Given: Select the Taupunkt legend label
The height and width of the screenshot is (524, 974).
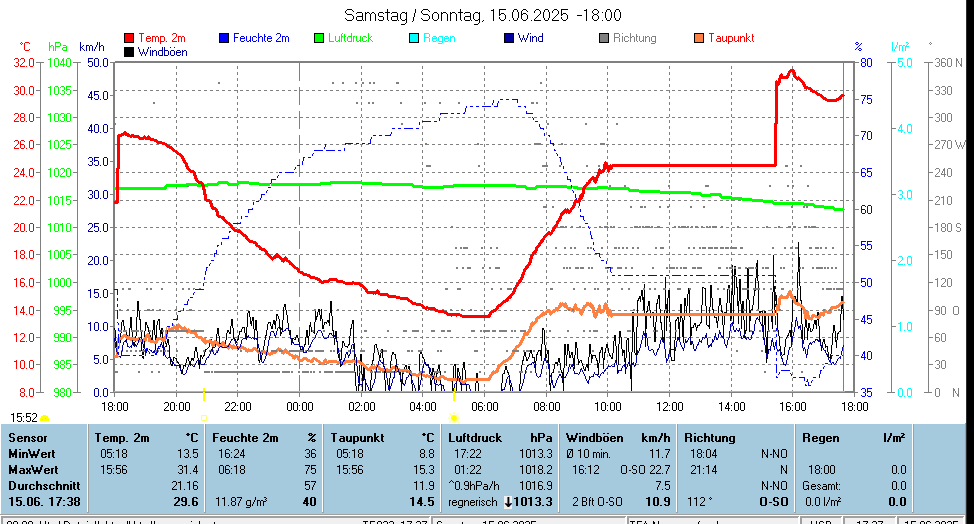Looking at the screenshot, I should [731, 38].
